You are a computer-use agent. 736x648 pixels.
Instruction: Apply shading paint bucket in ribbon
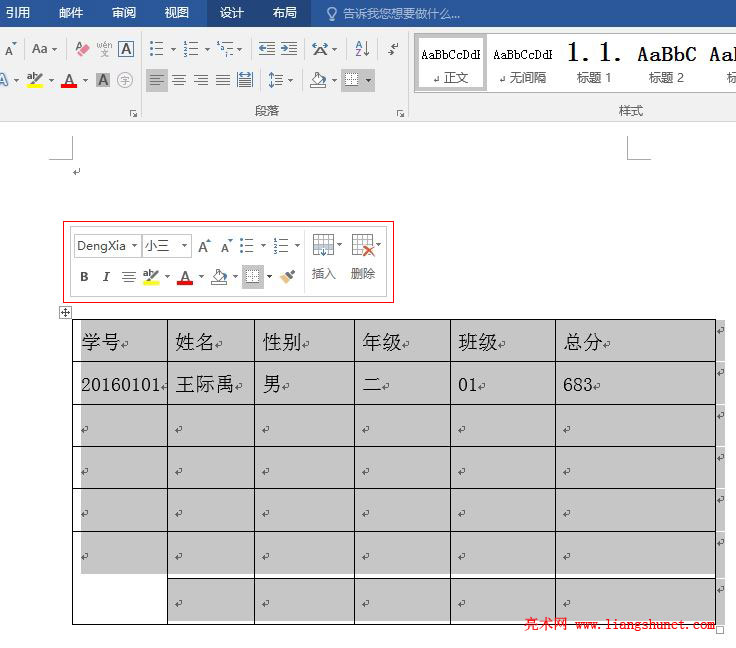(318, 80)
